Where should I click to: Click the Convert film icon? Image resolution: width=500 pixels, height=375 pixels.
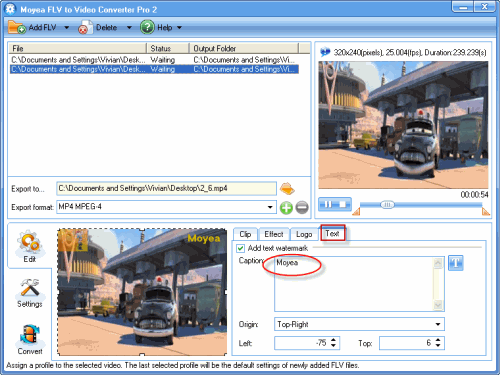[x=29, y=335]
